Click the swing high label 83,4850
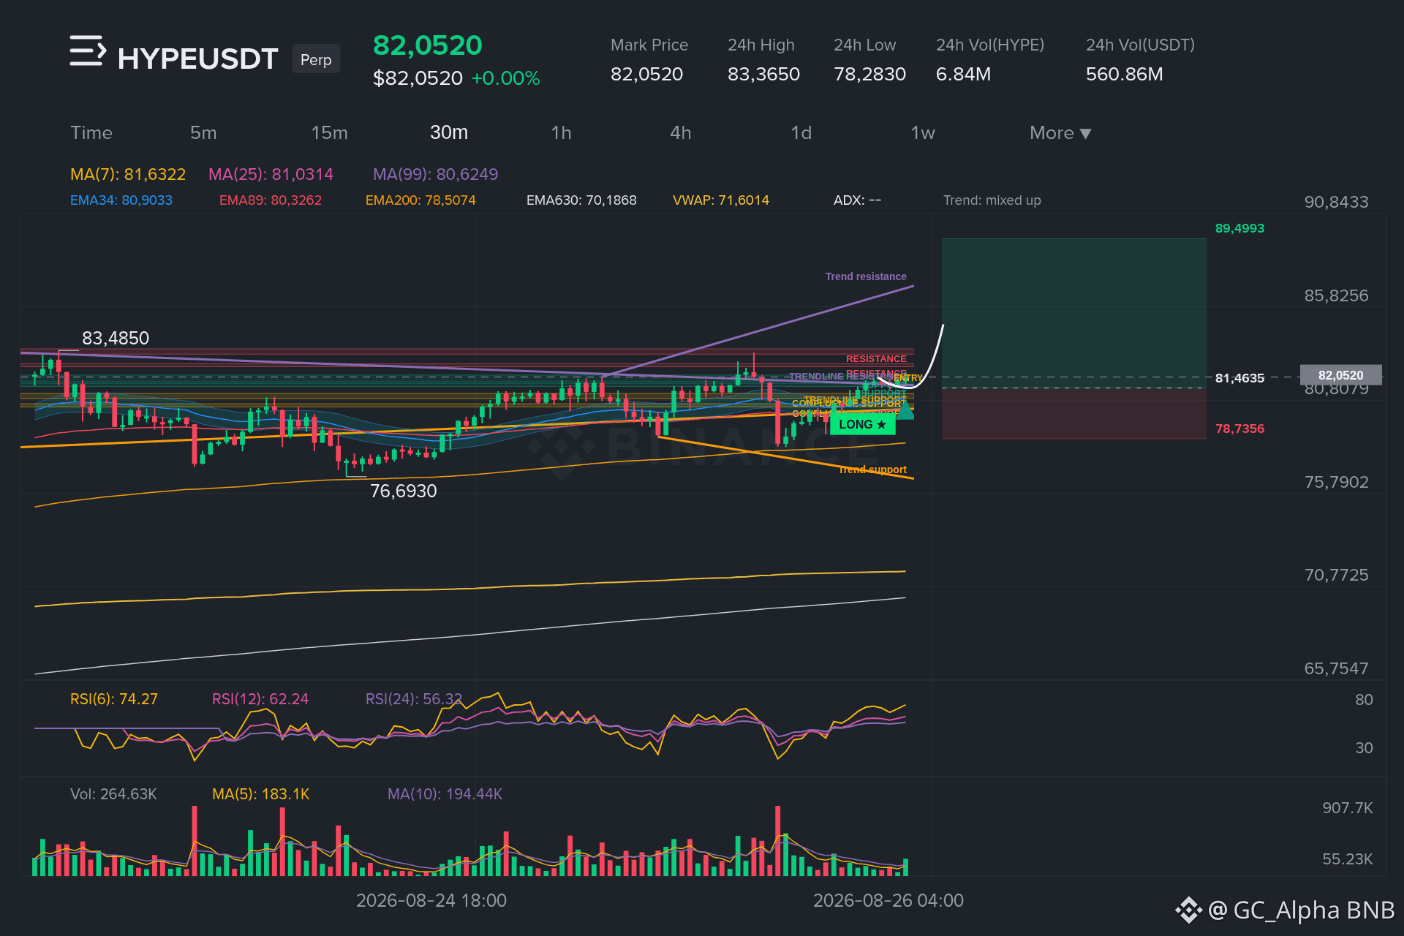This screenshot has height=936, width=1404. (x=115, y=338)
